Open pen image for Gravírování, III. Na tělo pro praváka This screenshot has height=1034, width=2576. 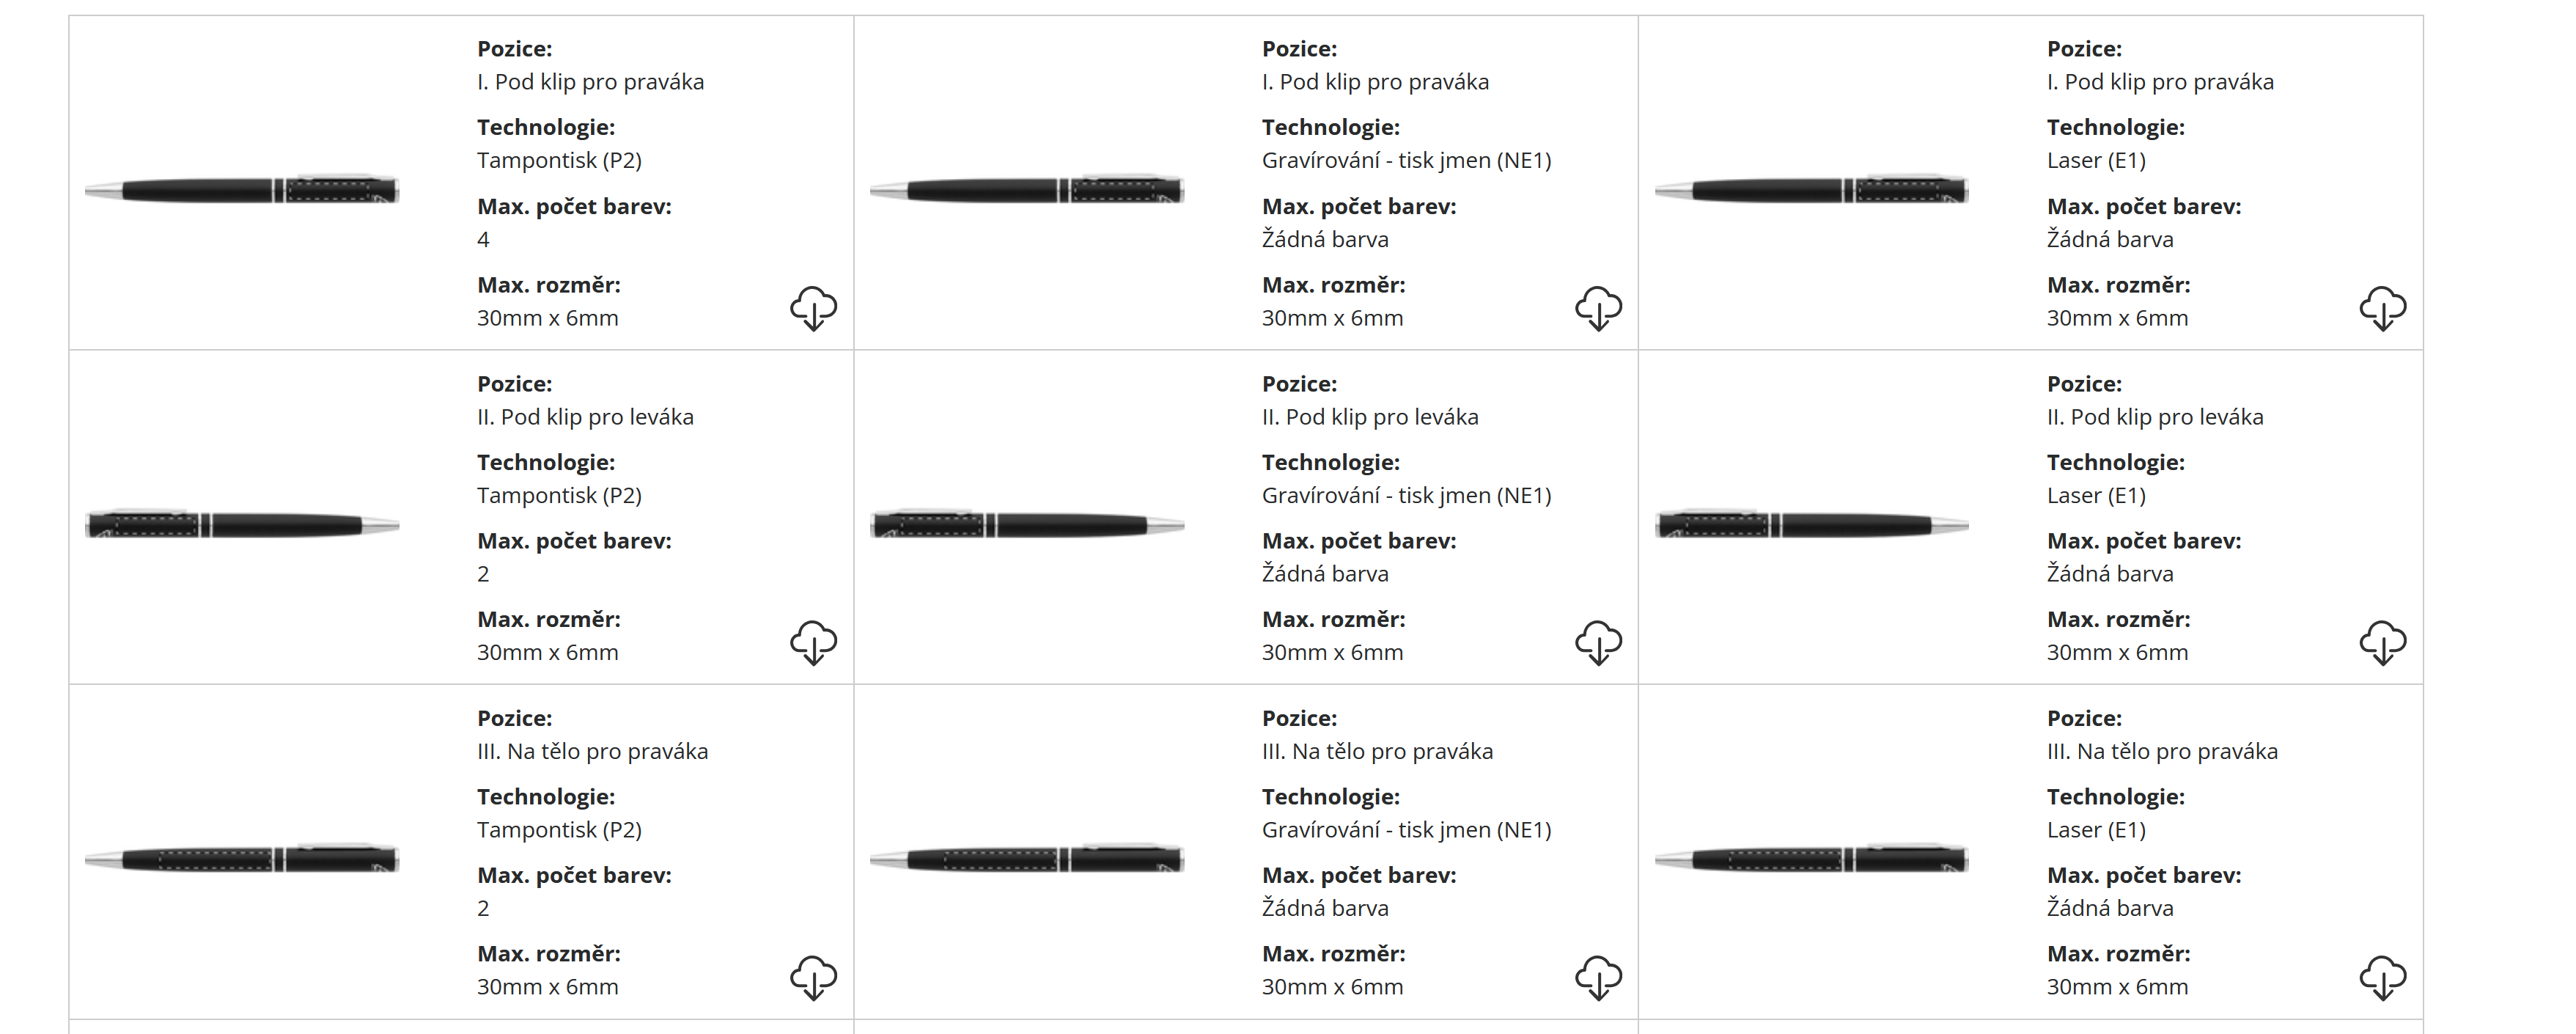(x=1027, y=858)
